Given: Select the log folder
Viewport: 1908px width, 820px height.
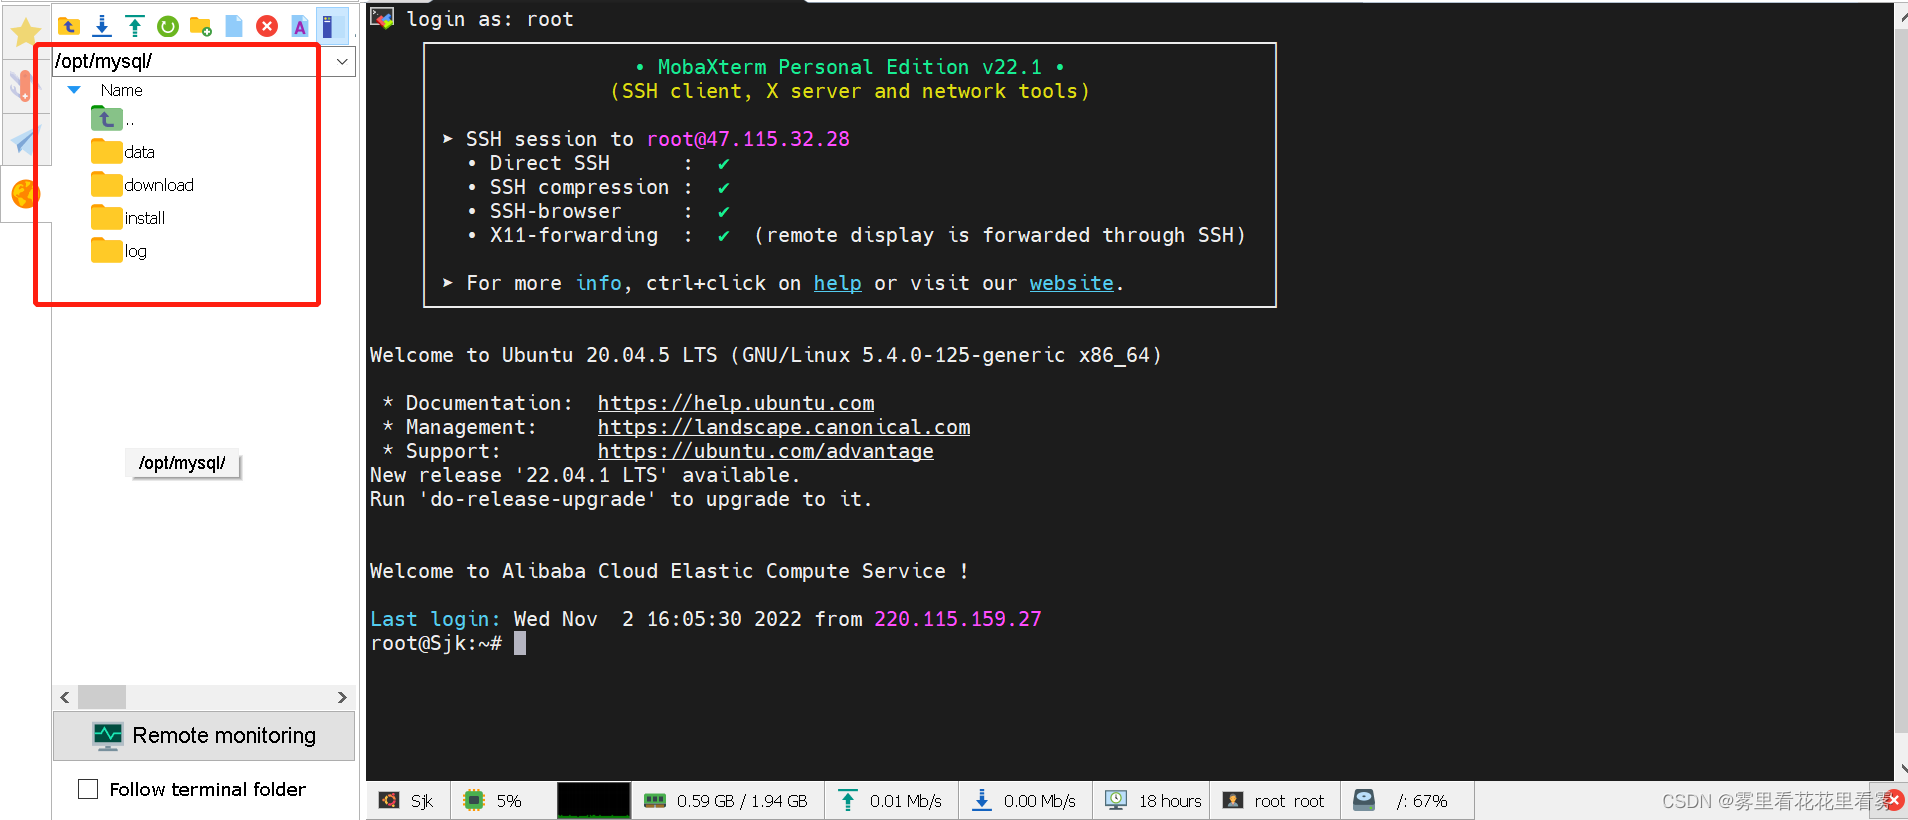Looking at the screenshot, I should 119,251.
